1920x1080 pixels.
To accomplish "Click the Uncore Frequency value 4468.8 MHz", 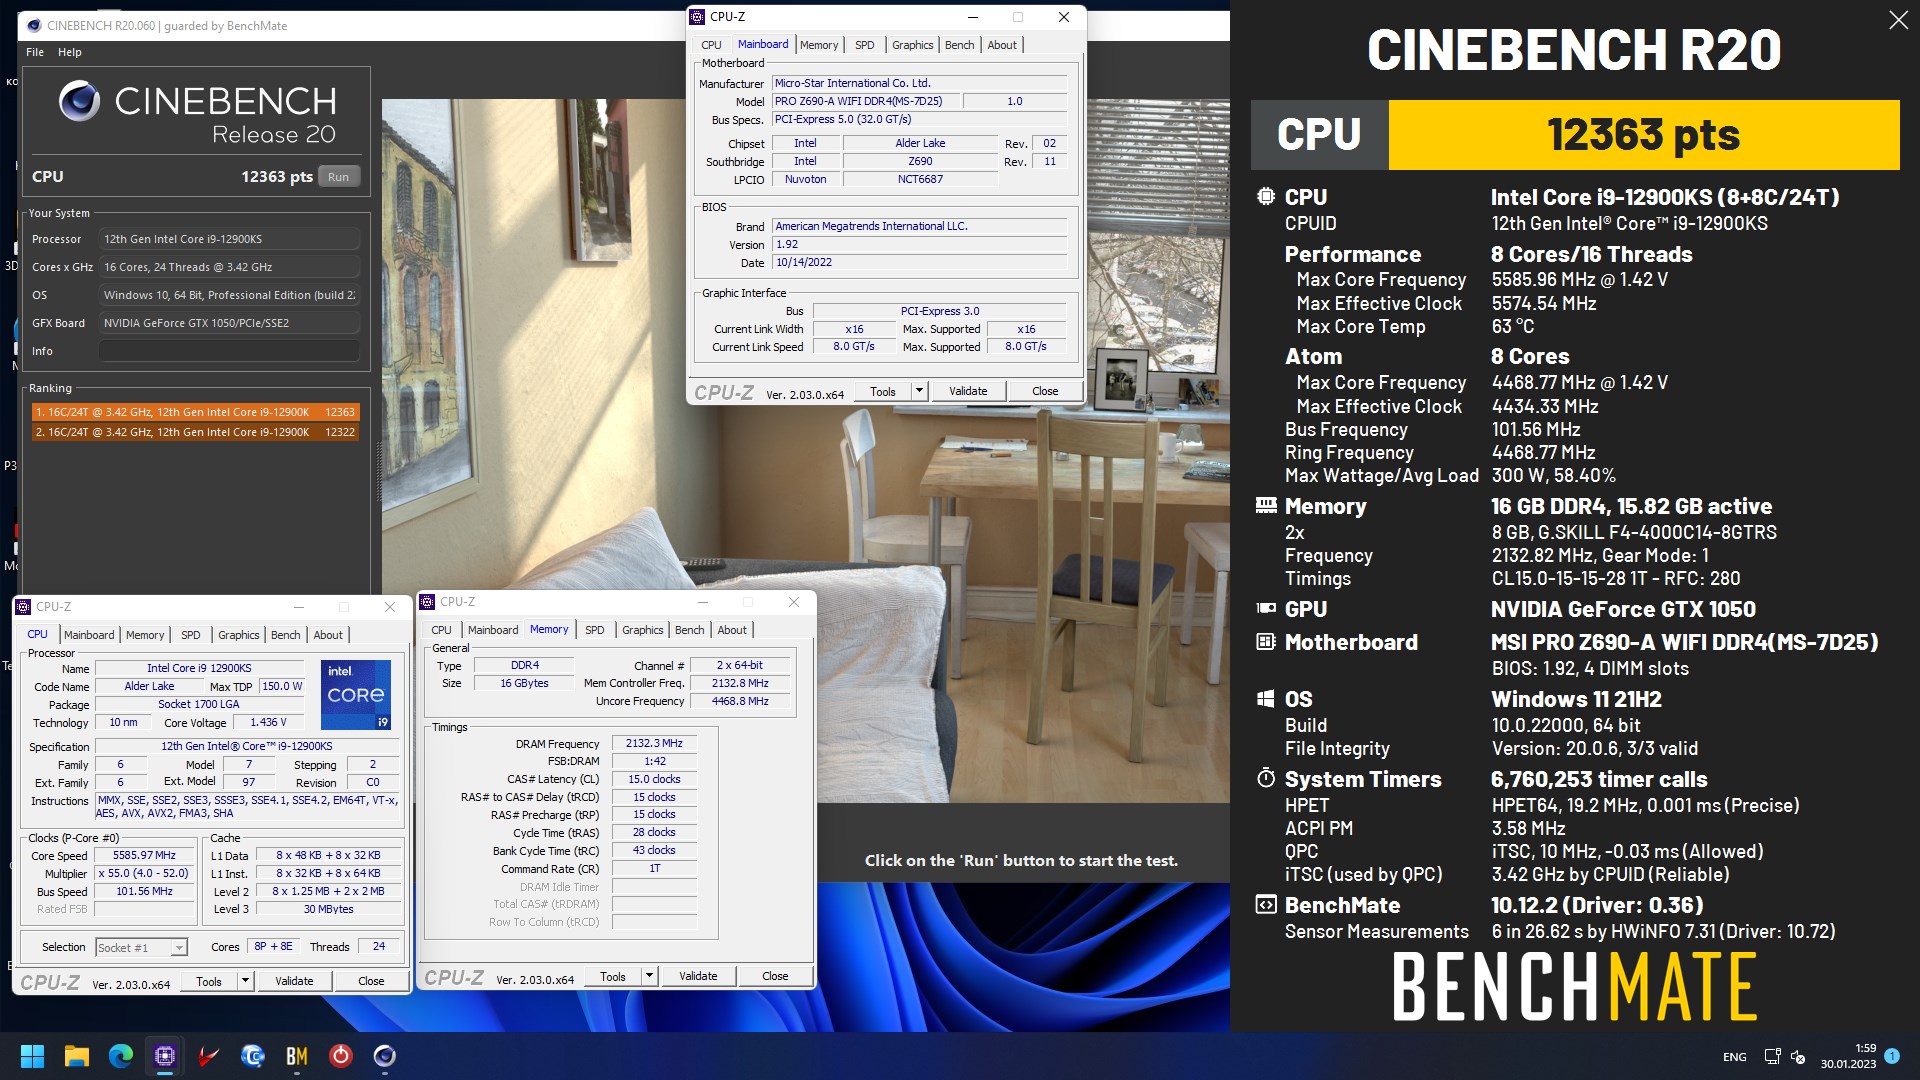I will click(x=740, y=701).
